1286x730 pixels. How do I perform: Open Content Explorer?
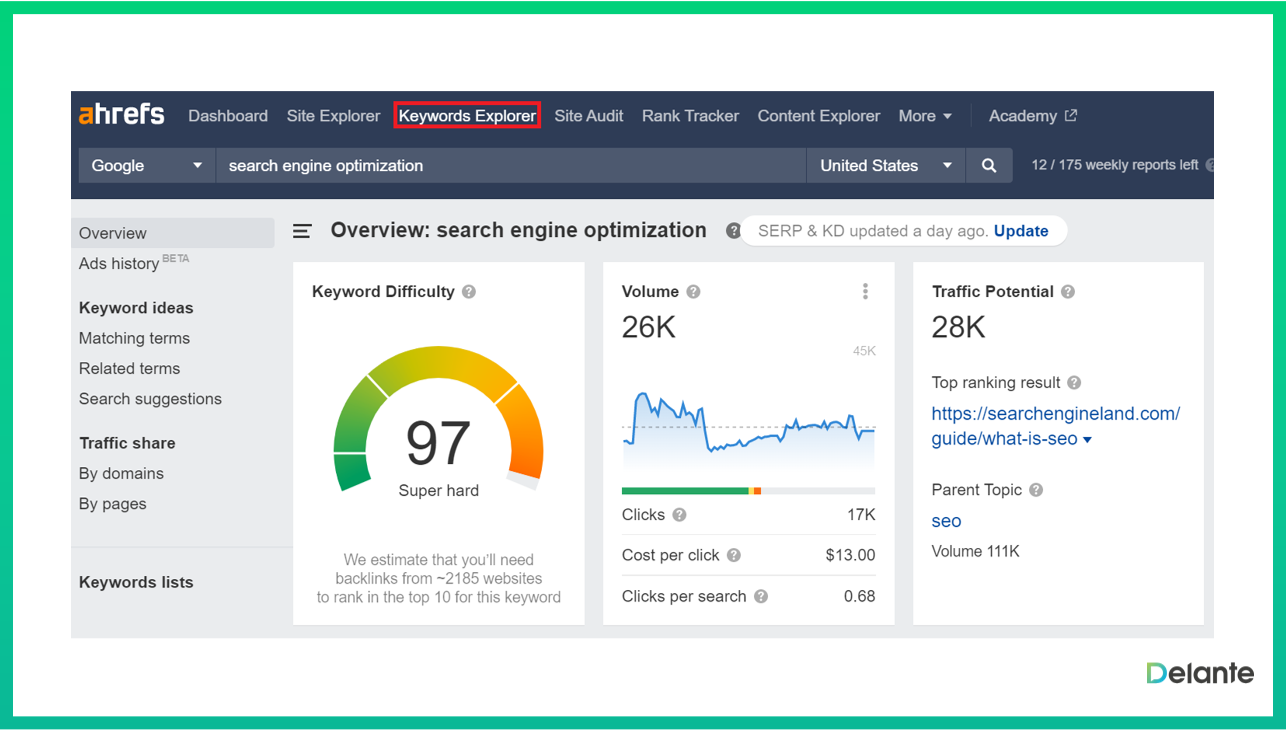pyautogui.click(x=819, y=116)
